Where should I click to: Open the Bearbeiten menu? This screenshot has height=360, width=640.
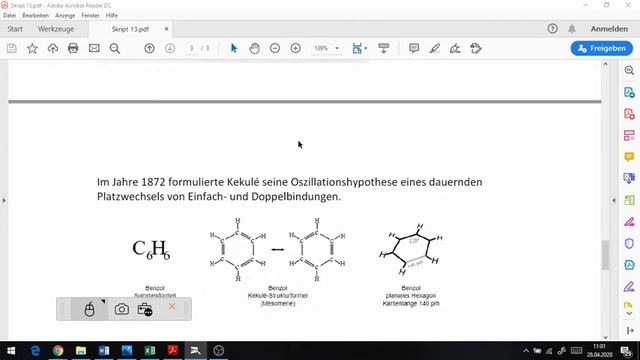(x=36, y=16)
